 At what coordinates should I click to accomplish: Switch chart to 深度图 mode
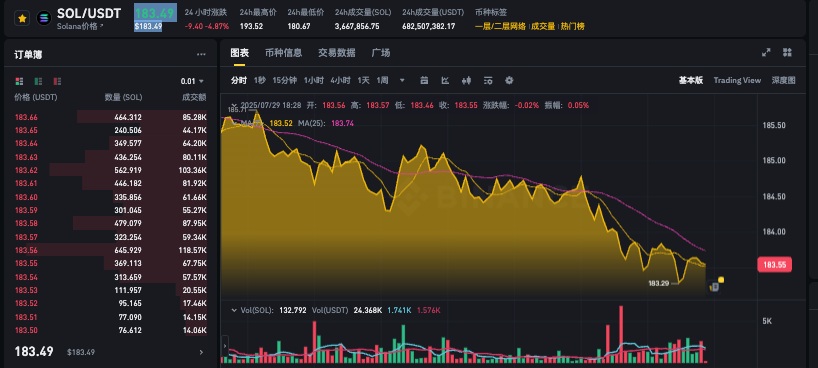point(784,80)
